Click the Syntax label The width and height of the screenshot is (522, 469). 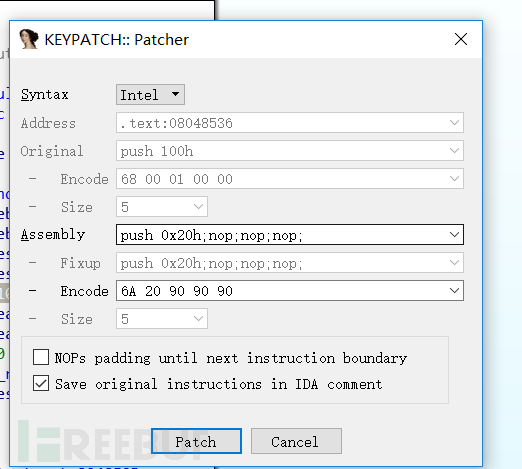(45, 95)
